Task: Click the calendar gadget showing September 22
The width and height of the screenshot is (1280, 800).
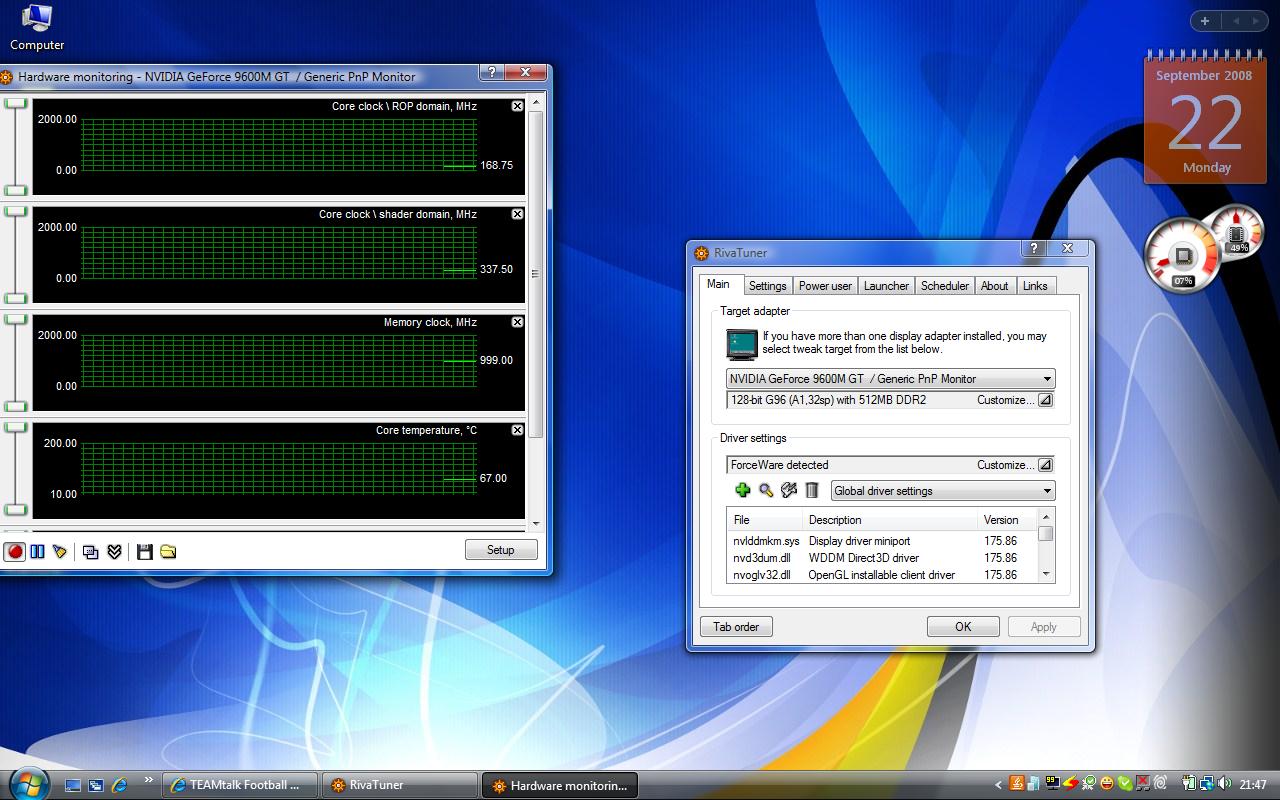Action: pos(1204,118)
